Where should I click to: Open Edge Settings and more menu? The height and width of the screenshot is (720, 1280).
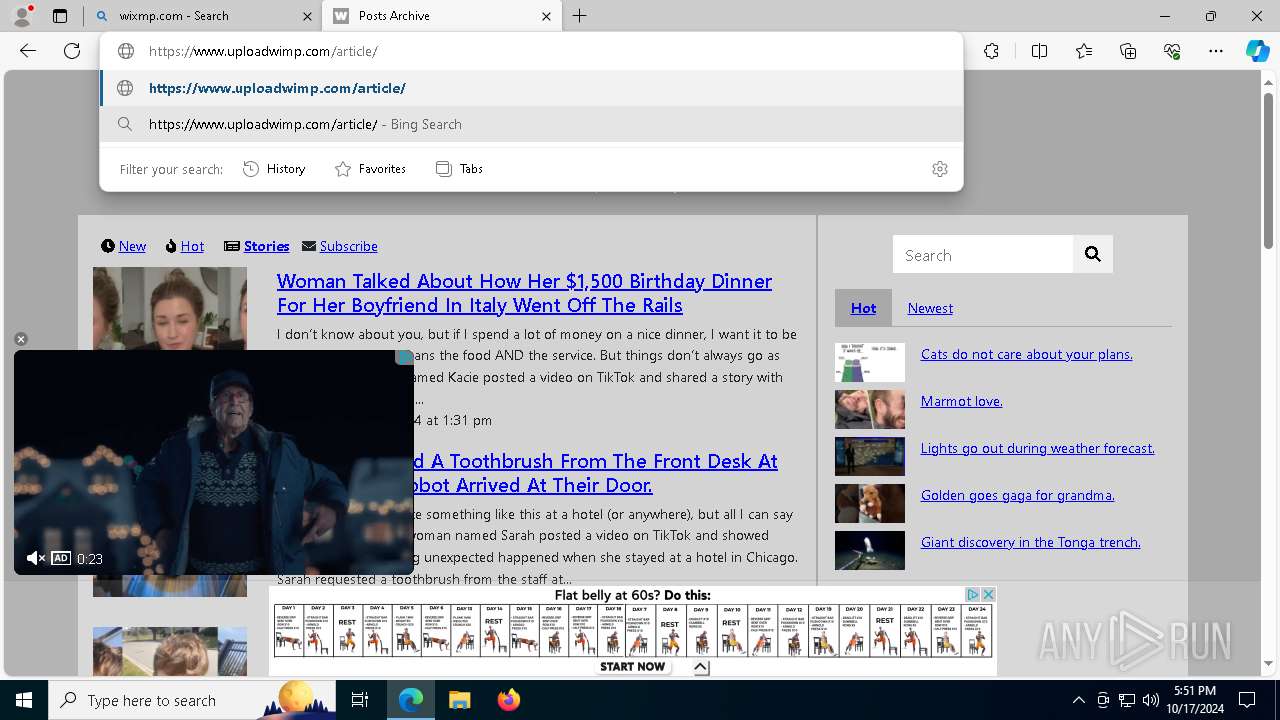1216,51
